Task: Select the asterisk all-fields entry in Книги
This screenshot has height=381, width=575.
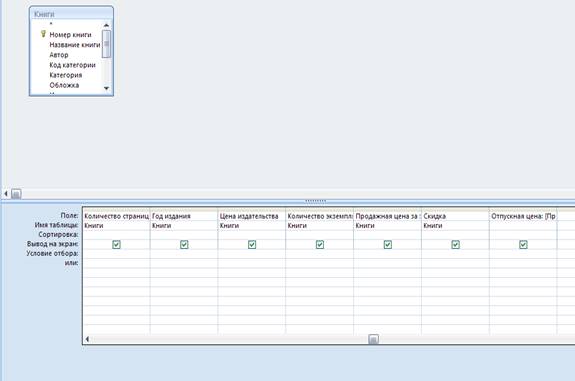Action: (x=51, y=24)
